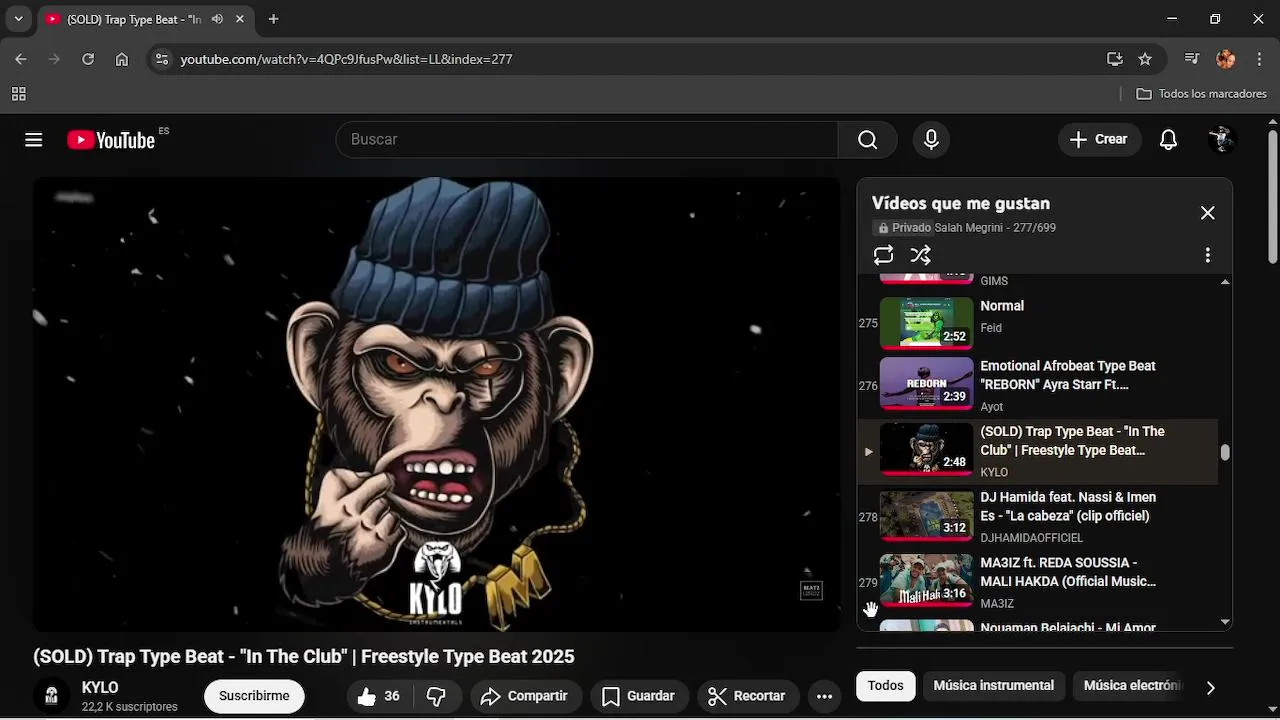Image resolution: width=1280 pixels, height=720 pixels.
Task: Click the install/cast icon in address bar
Action: [x=1115, y=59]
